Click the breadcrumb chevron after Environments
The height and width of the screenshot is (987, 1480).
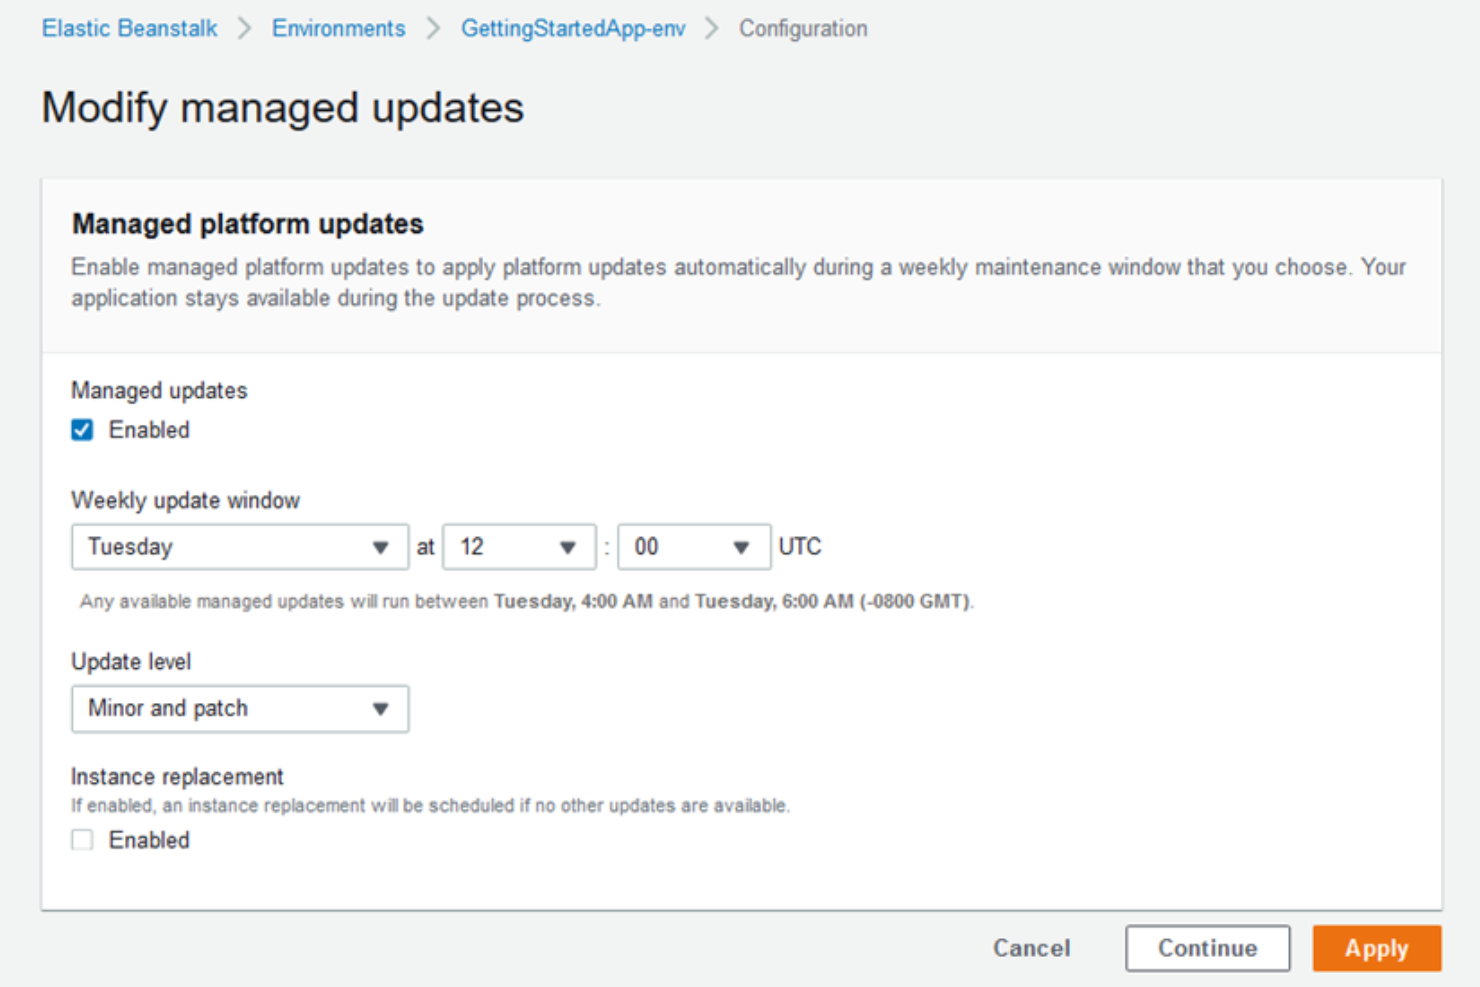[x=433, y=29]
